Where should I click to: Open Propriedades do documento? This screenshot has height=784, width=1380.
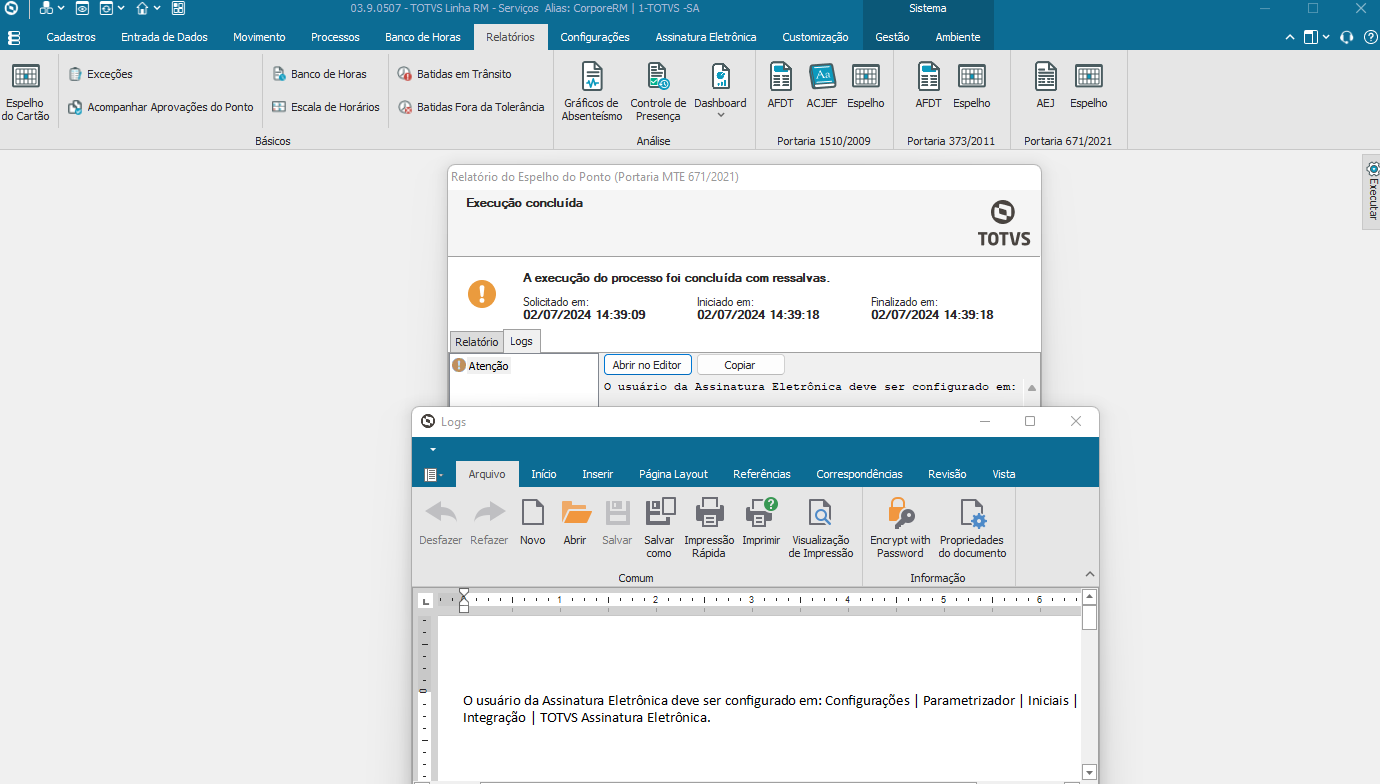[972, 529]
